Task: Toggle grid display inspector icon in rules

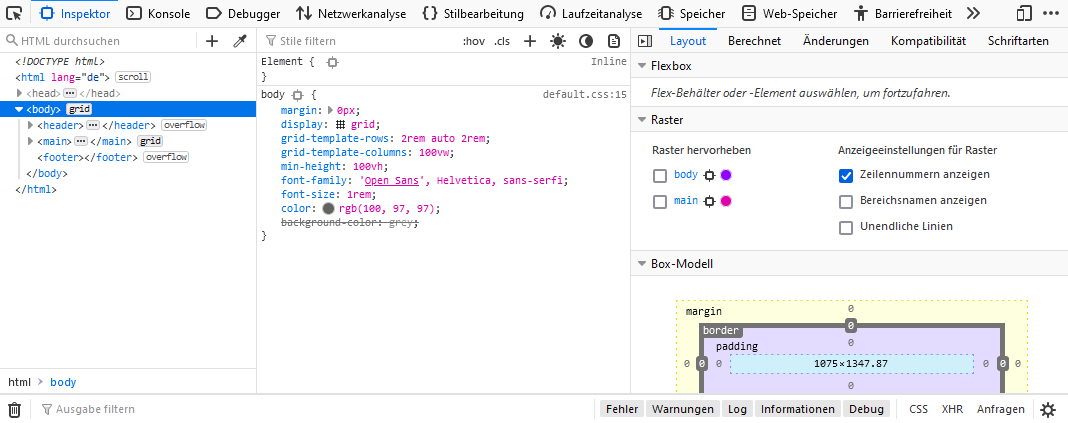Action: pos(341,125)
